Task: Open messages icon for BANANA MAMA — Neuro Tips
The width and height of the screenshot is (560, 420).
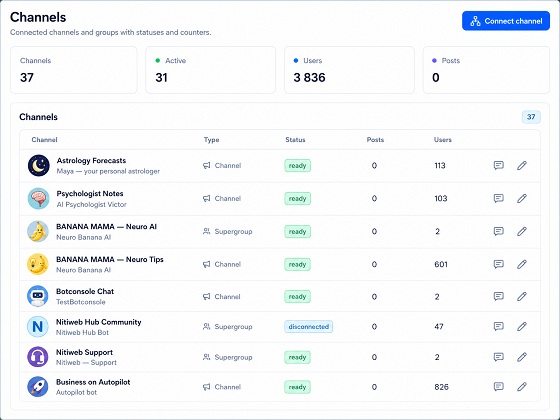Action: click(x=499, y=264)
